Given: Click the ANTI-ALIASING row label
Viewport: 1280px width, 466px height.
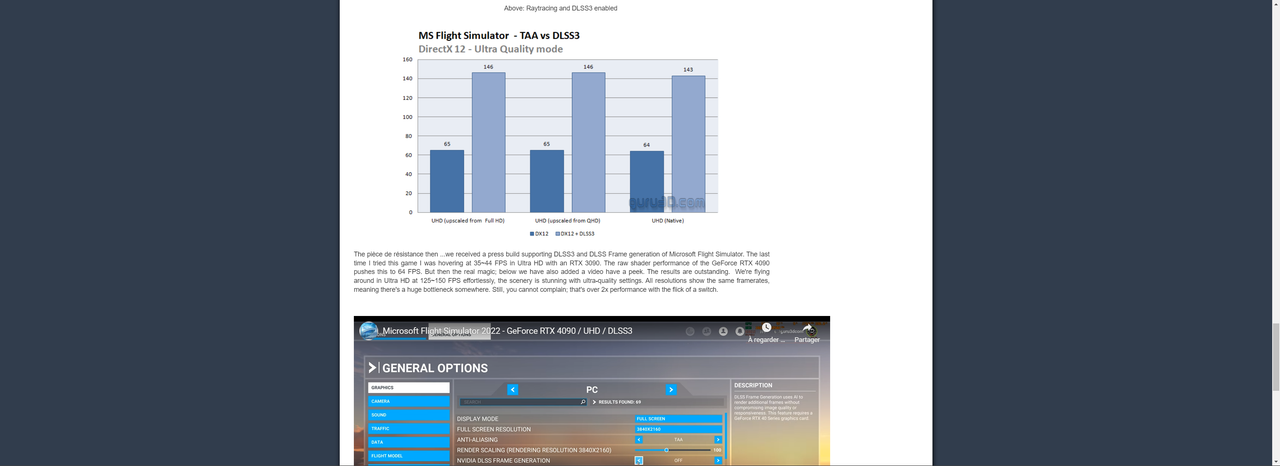Looking at the screenshot, I should pos(477,439).
